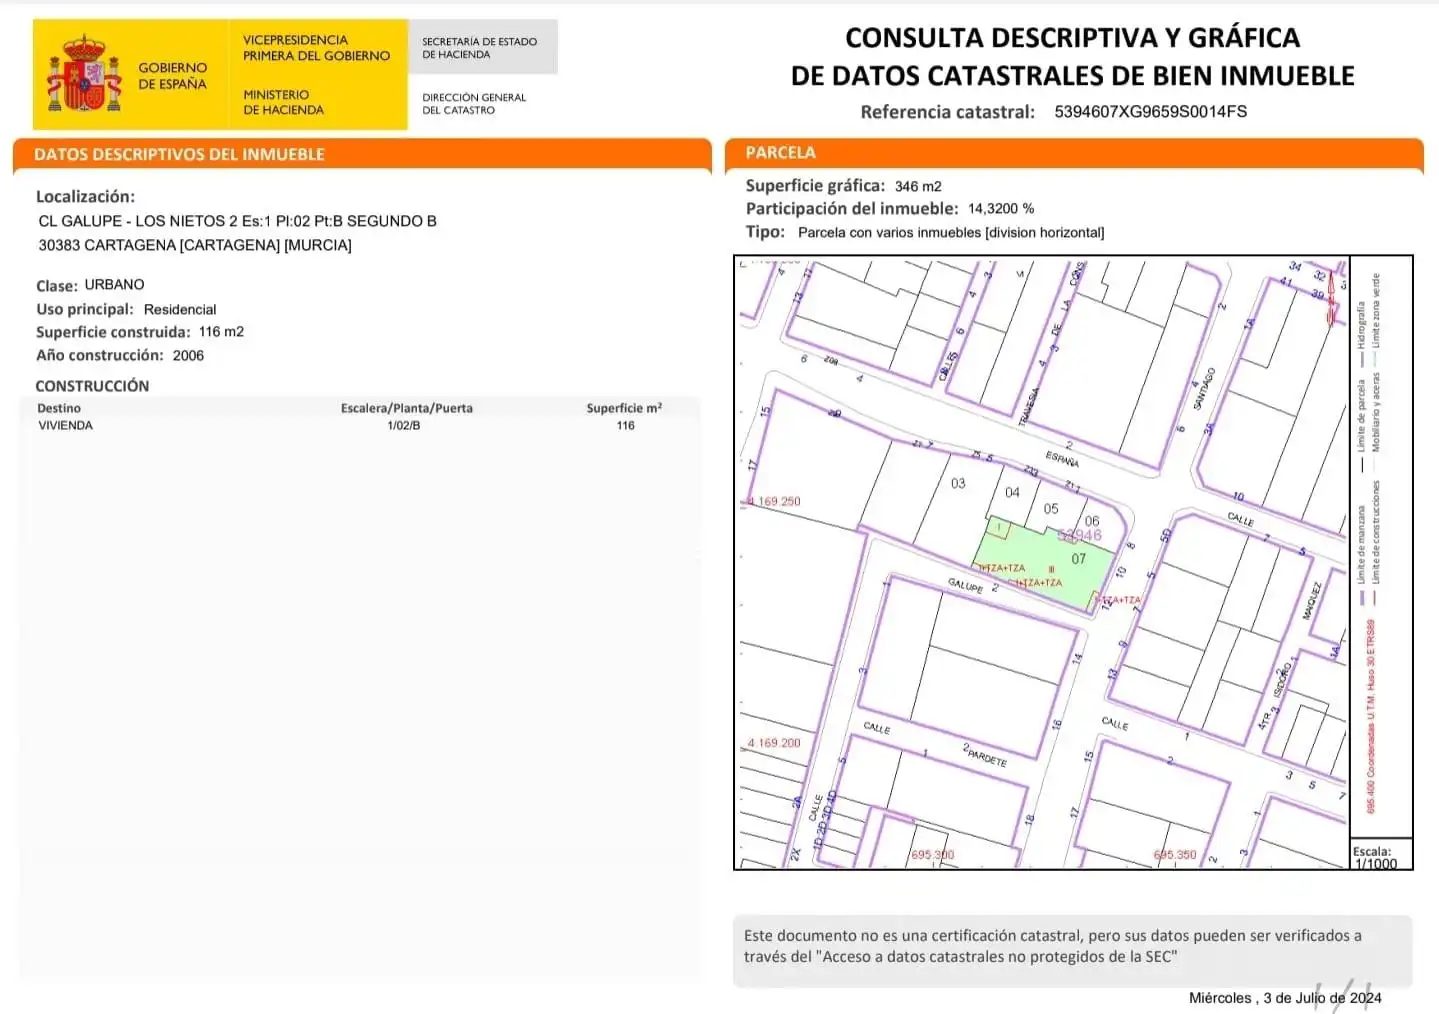Click the 'Superficie gráfica:' label
1439x1014 pixels.
(x=815, y=186)
